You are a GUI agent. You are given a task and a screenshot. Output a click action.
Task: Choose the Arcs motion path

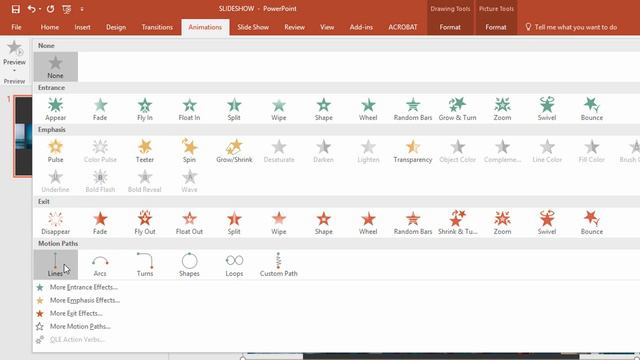(100, 265)
